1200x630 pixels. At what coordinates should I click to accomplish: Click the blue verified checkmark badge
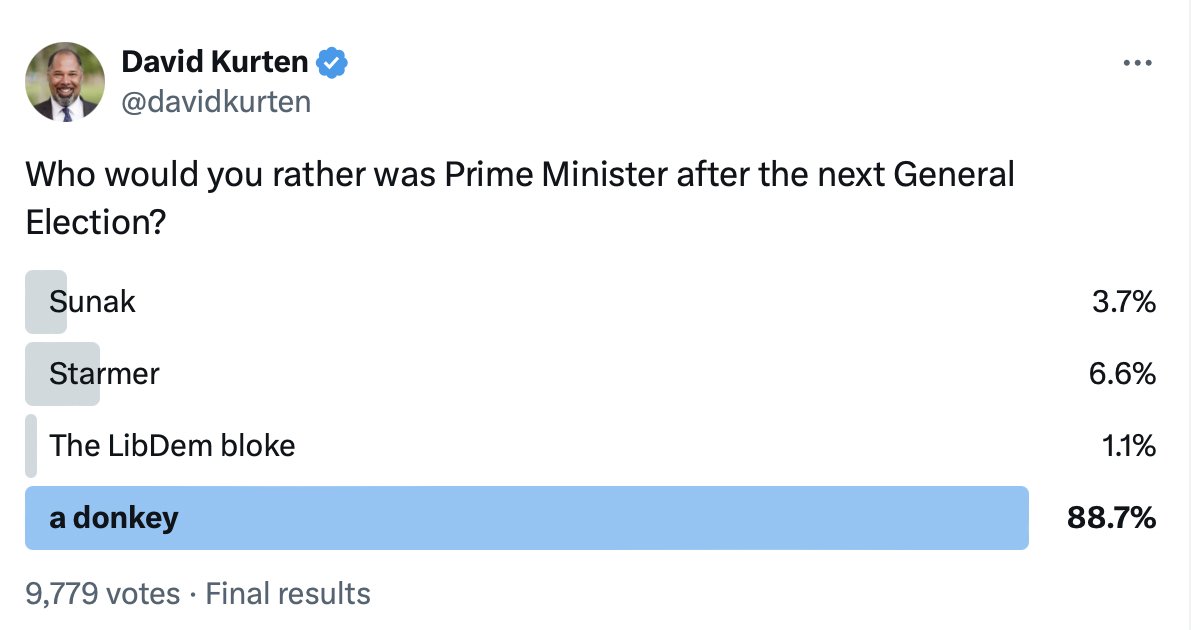[332, 63]
